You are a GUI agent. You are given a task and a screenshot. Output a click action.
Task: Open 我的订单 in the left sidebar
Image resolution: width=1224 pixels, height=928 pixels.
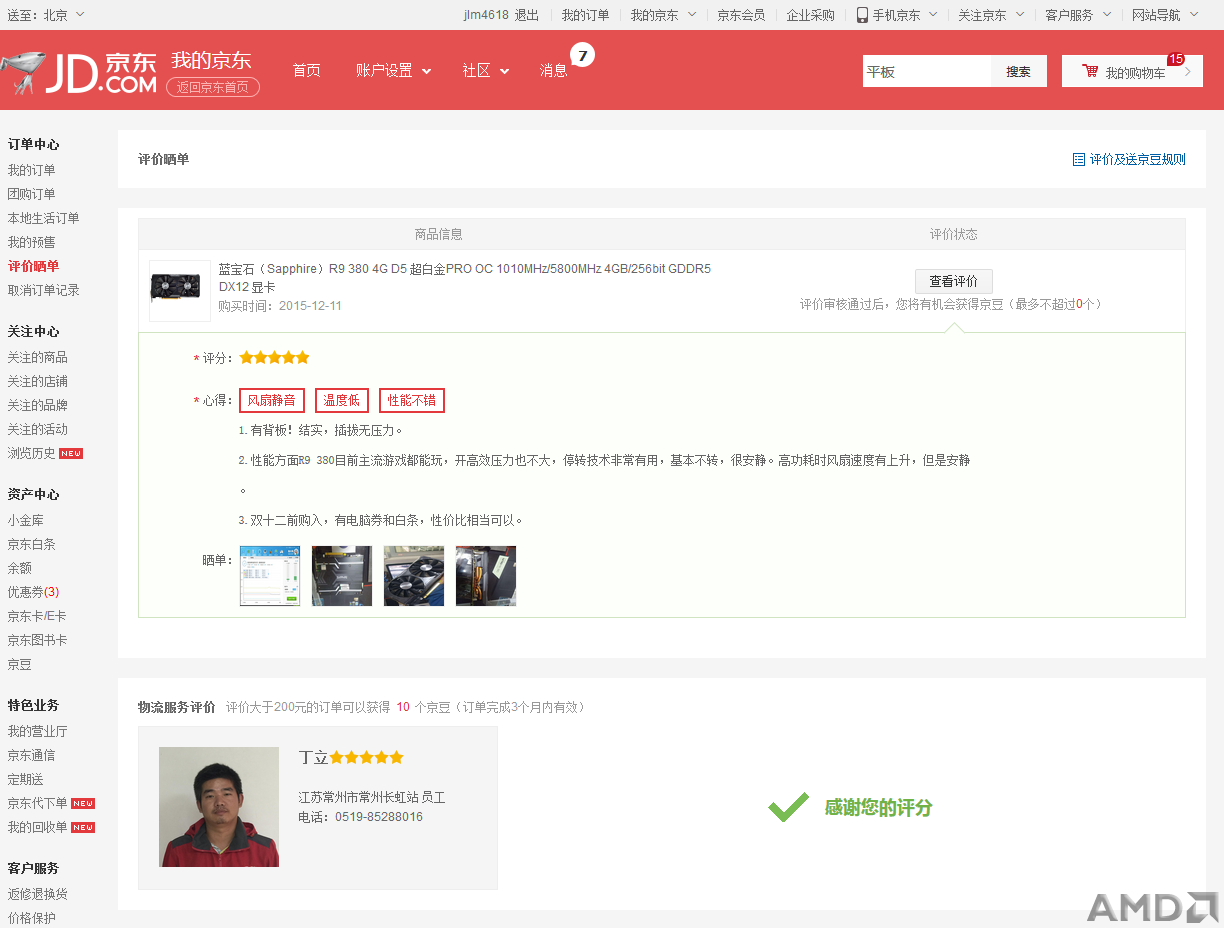[32, 170]
